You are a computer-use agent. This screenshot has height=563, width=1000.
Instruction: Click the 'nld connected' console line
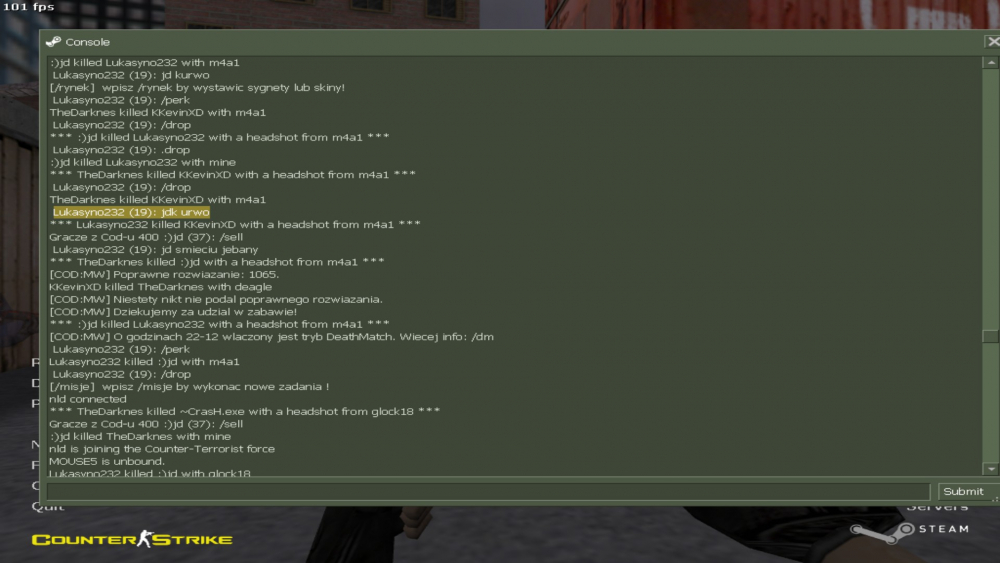pos(88,399)
